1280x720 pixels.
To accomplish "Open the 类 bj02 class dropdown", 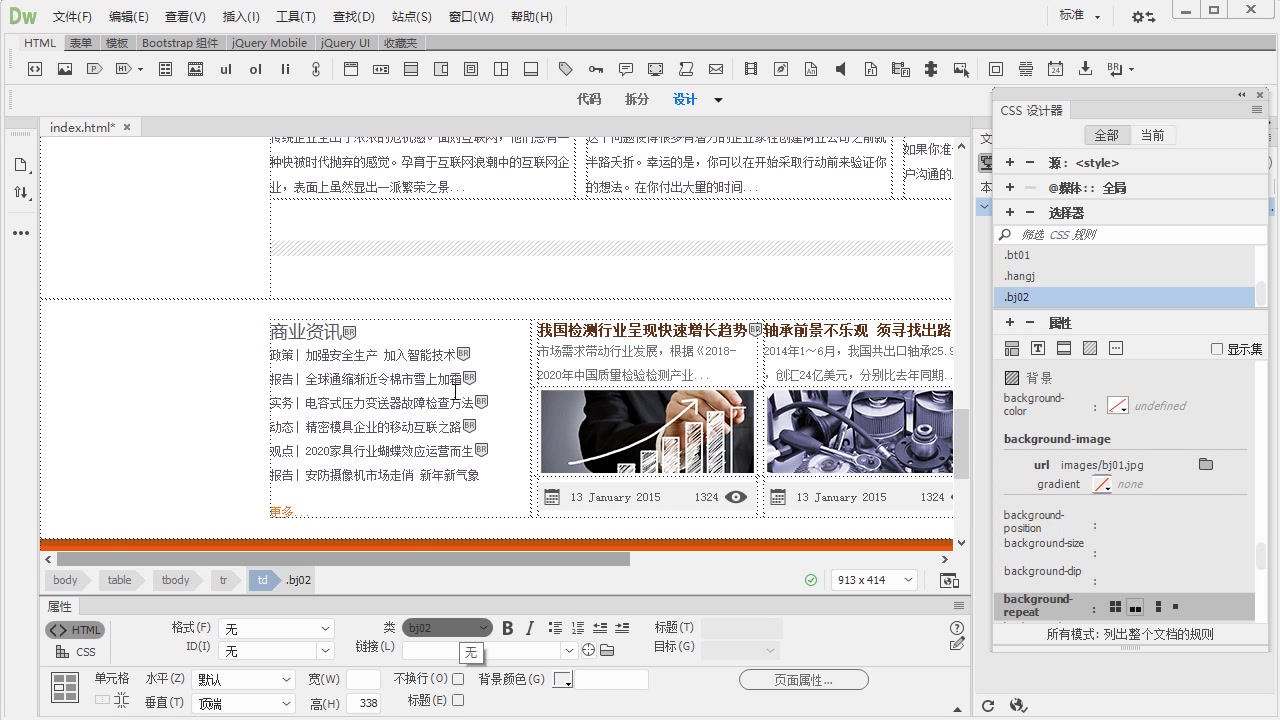I will click(x=448, y=628).
